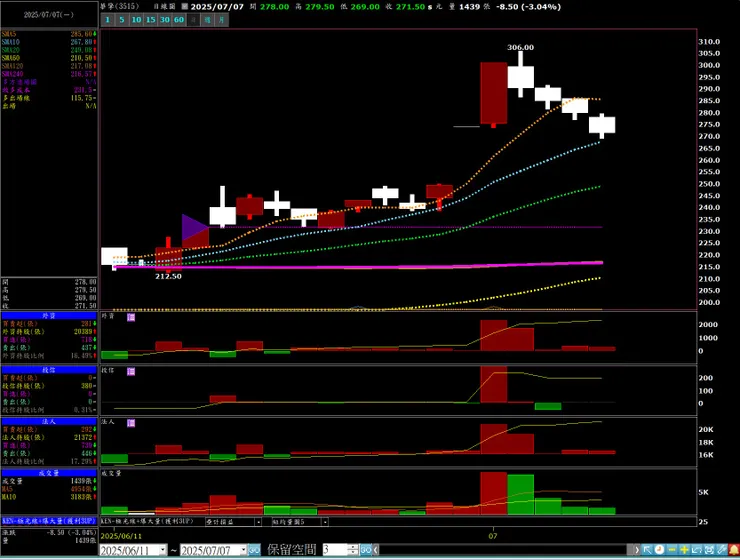The image size is (740, 560).
Task: Click GO button next to end date
Action: coord(254,550)
